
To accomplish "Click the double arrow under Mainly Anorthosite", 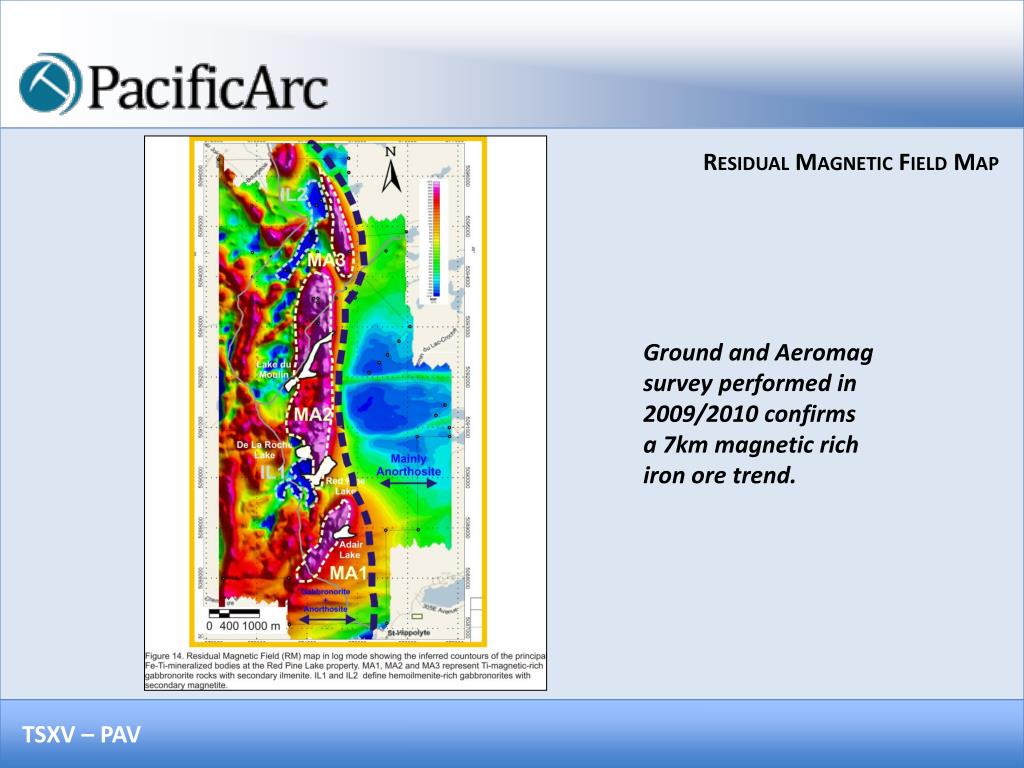I will (408, 483).
